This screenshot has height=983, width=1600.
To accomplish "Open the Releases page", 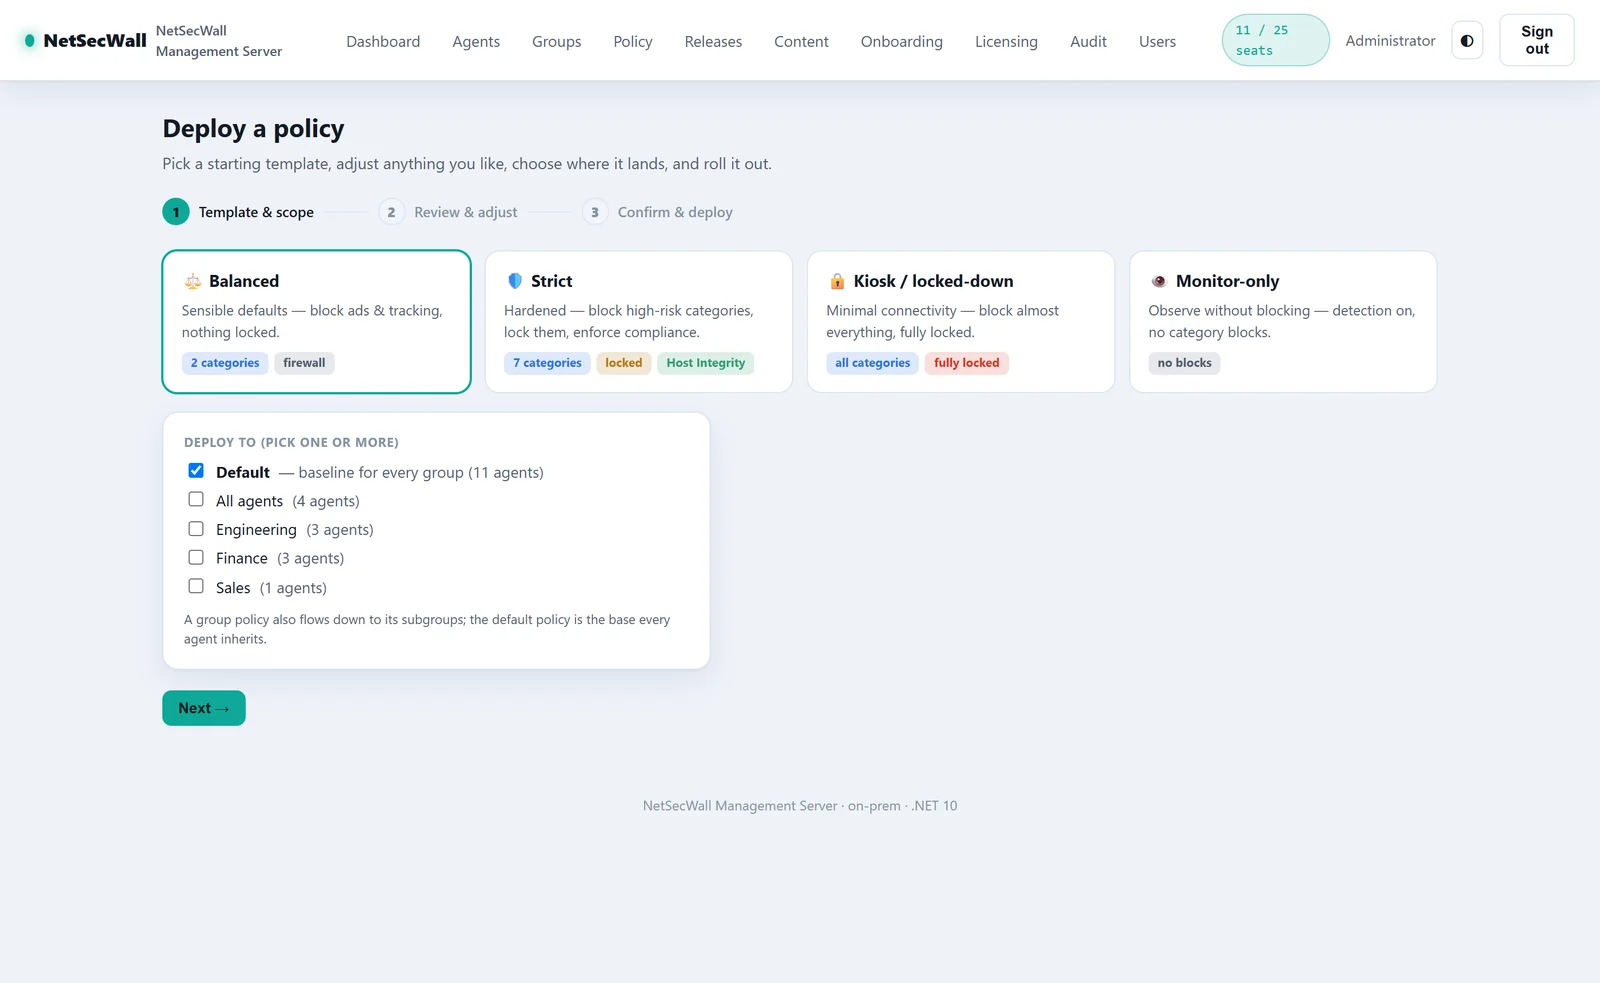I will [713, 42].
